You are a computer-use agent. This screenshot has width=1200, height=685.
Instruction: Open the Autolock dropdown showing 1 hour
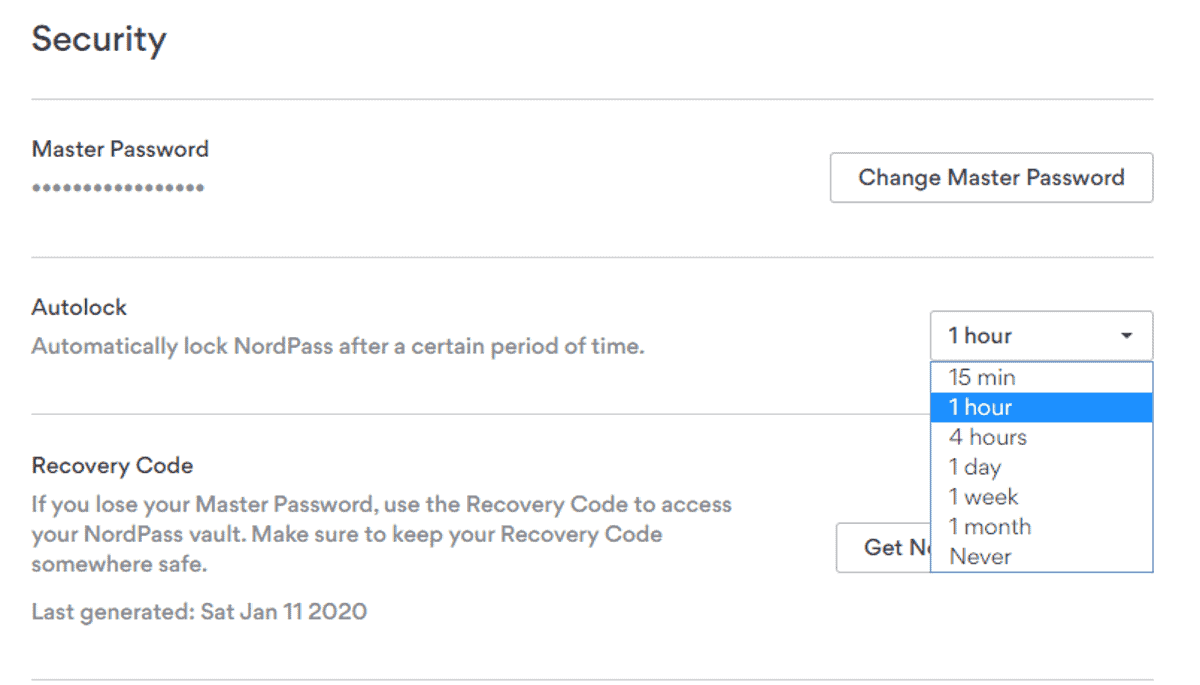point(1041,336)
